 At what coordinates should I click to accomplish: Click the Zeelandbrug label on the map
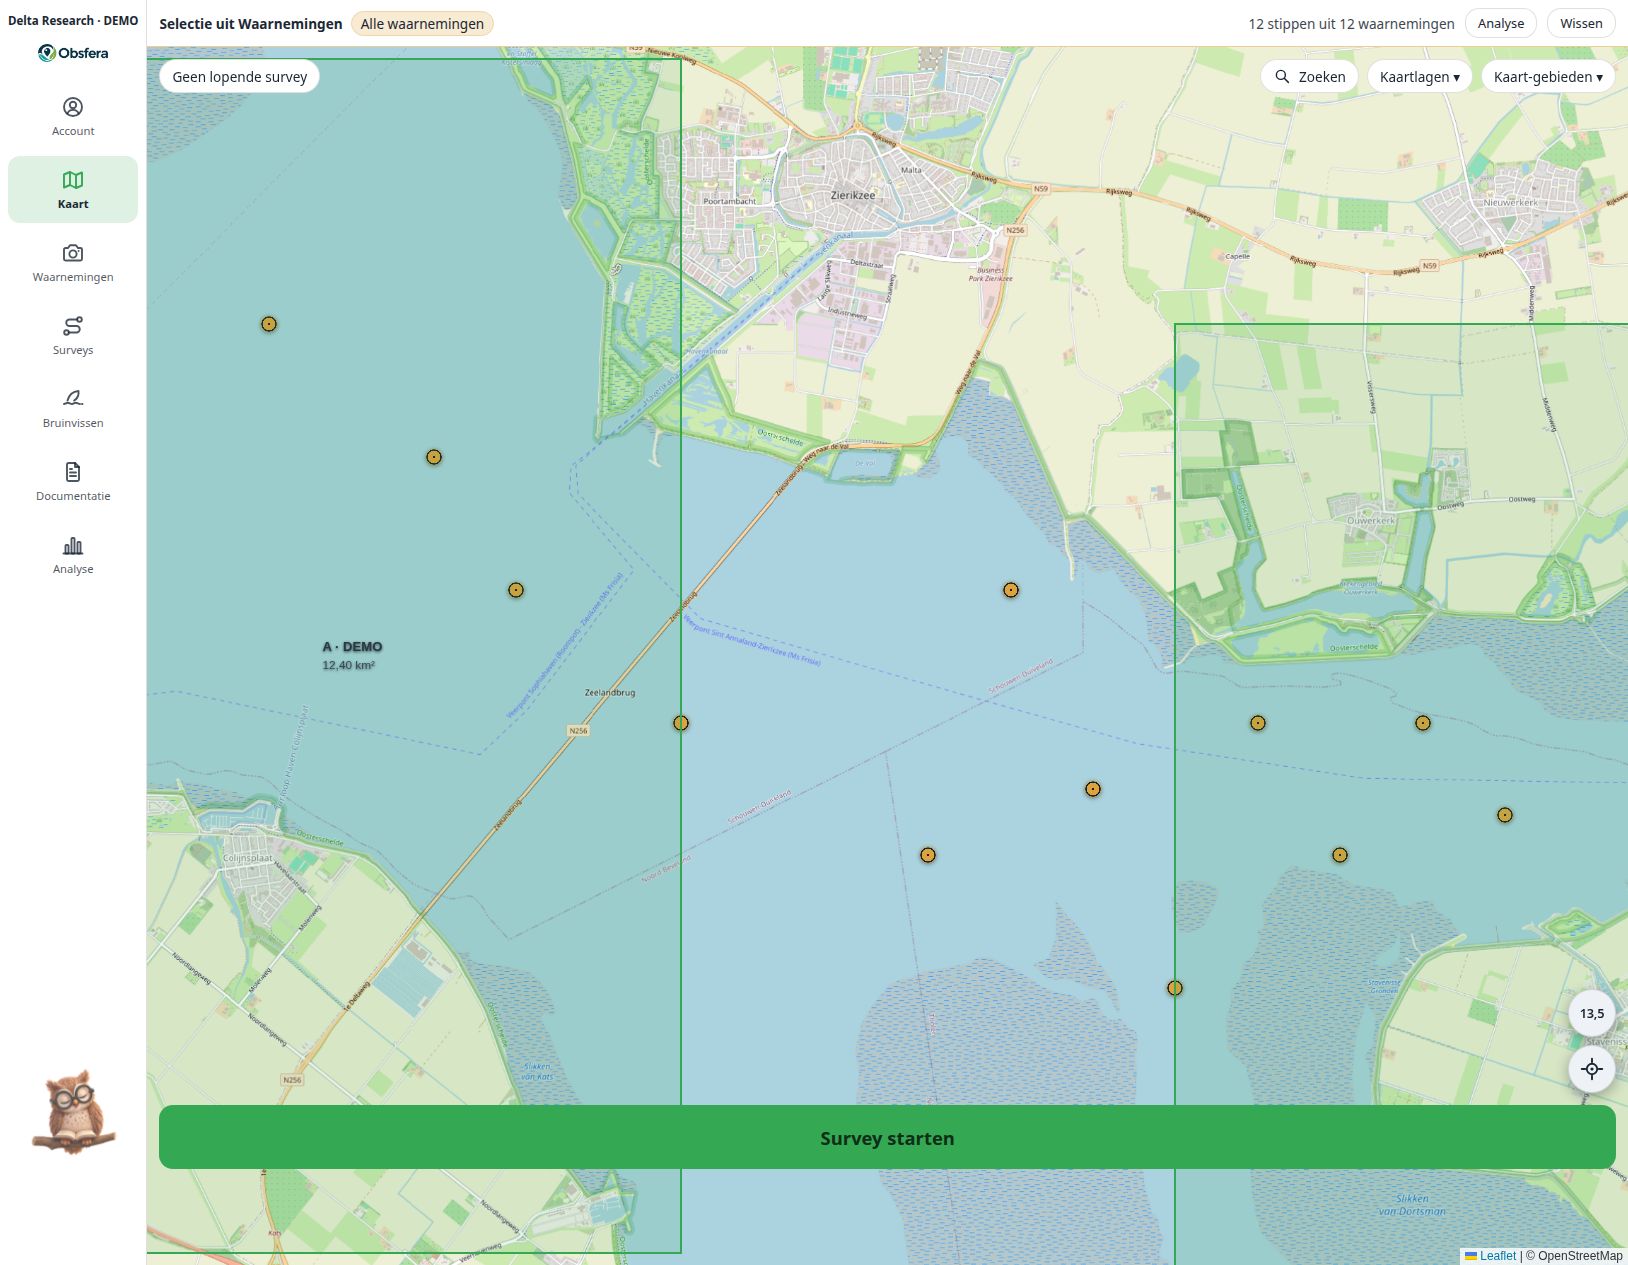click(610, 692)
